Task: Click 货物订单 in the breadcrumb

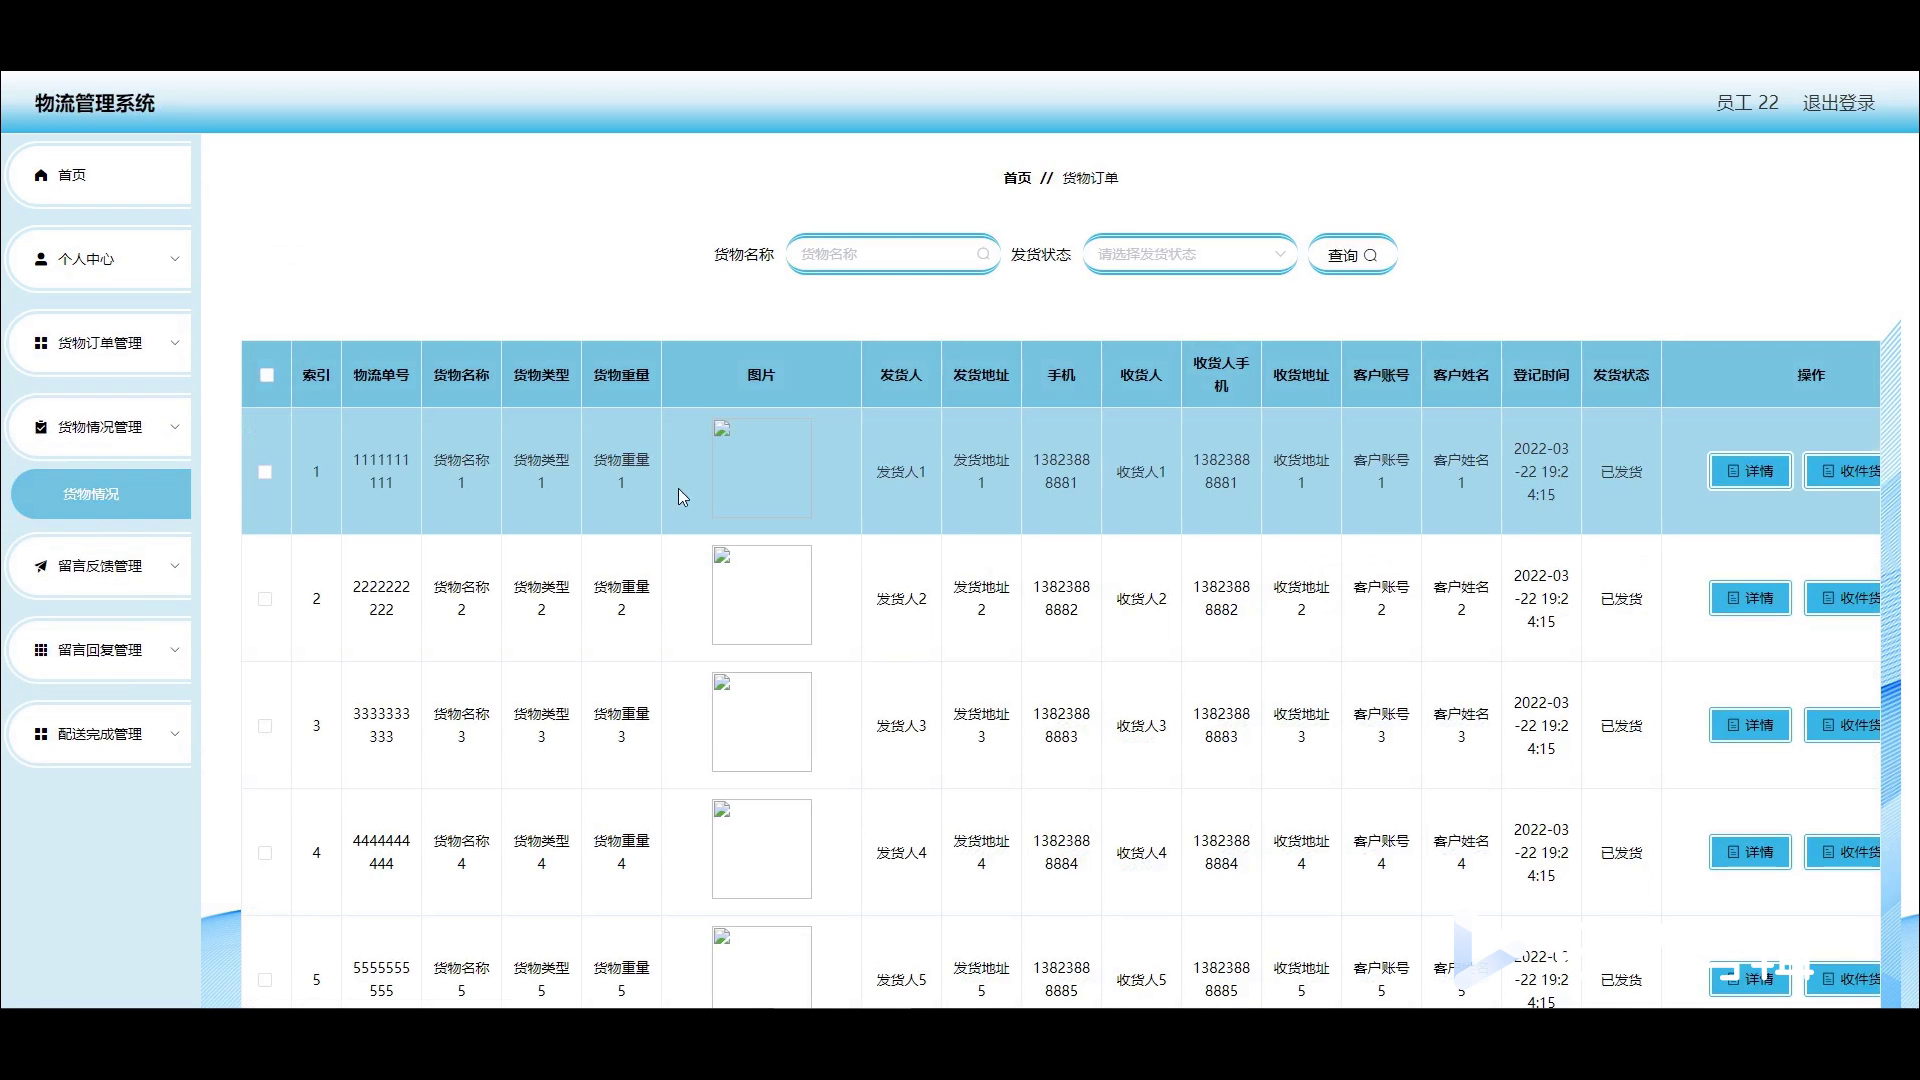Action: coord(1090,178)
